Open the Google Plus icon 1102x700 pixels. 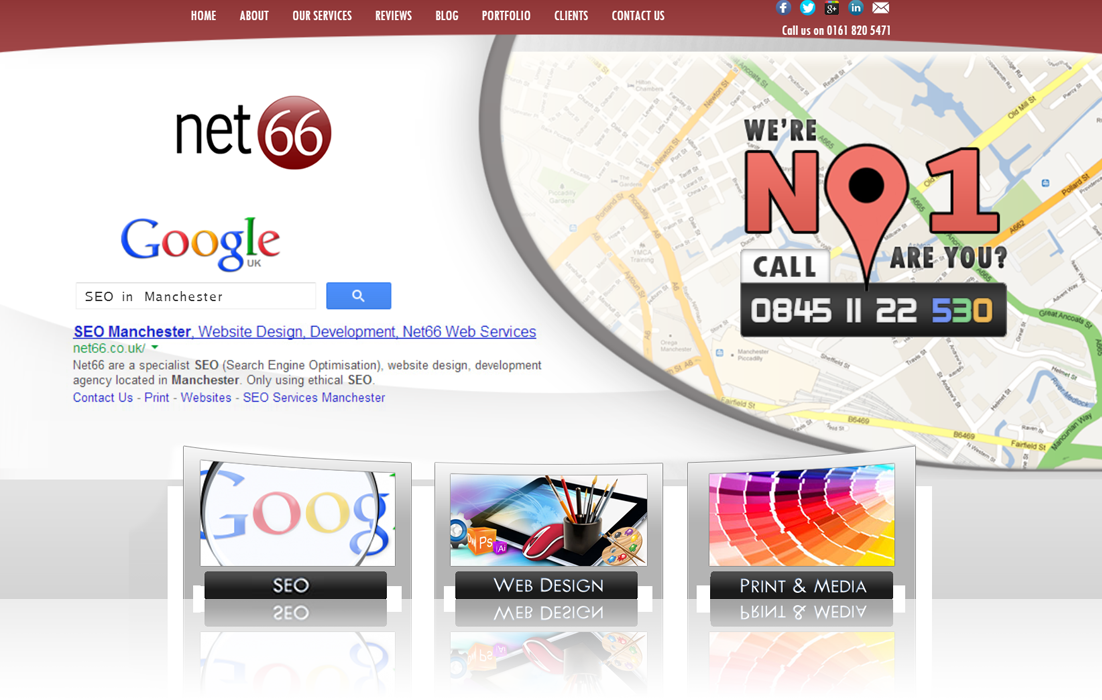pyautogui.click(x=831, y=8)
